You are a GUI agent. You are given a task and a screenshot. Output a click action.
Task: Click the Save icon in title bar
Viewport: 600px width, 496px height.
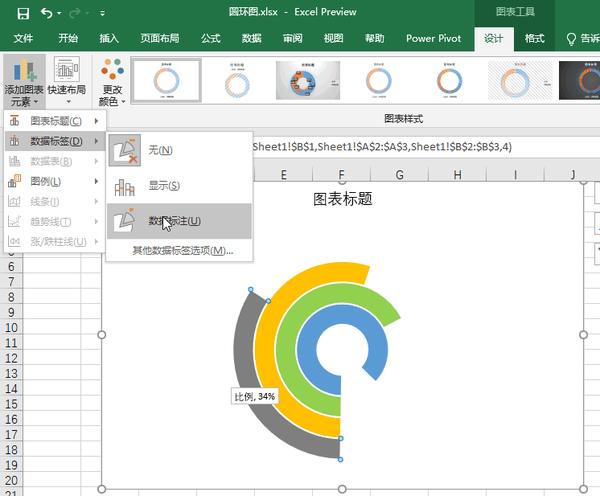click(23, 13)
